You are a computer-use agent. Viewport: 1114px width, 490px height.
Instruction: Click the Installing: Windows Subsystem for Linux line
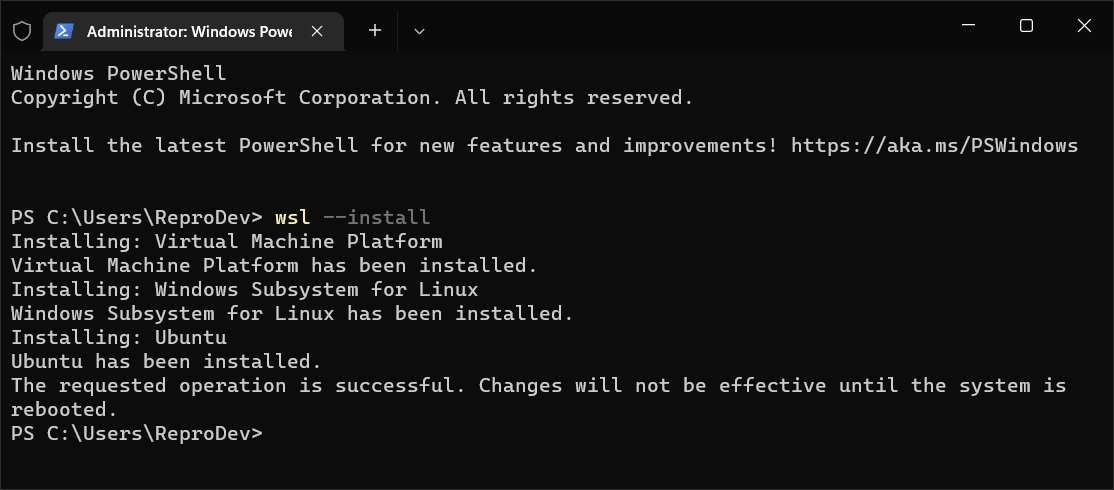pos(244,290)
